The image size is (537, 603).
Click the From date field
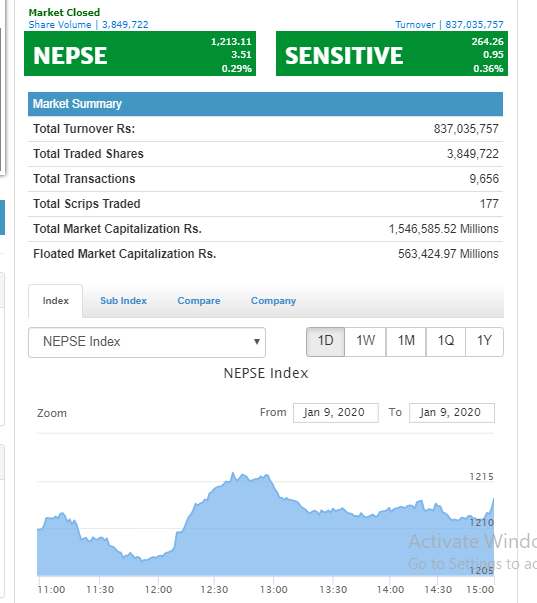[x=335, y=413]
